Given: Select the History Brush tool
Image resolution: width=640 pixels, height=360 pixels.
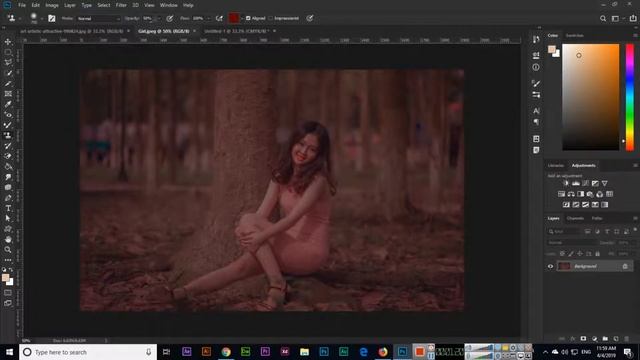Looking at the screenshot, I should coord(8,146).
